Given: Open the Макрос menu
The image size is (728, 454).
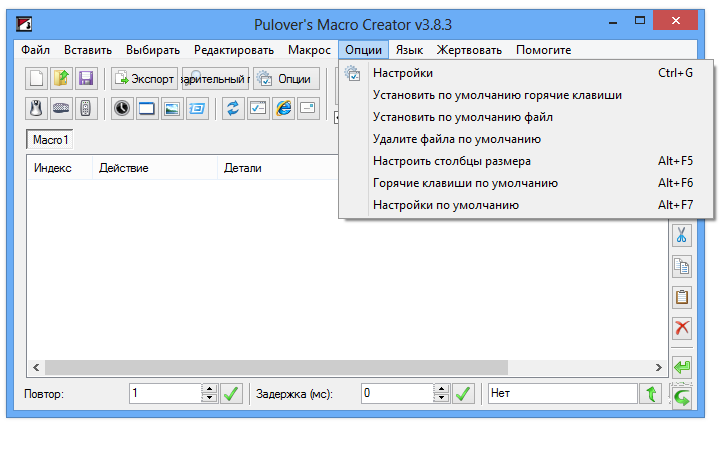Looking at the screenshot, I should point(309,50).
